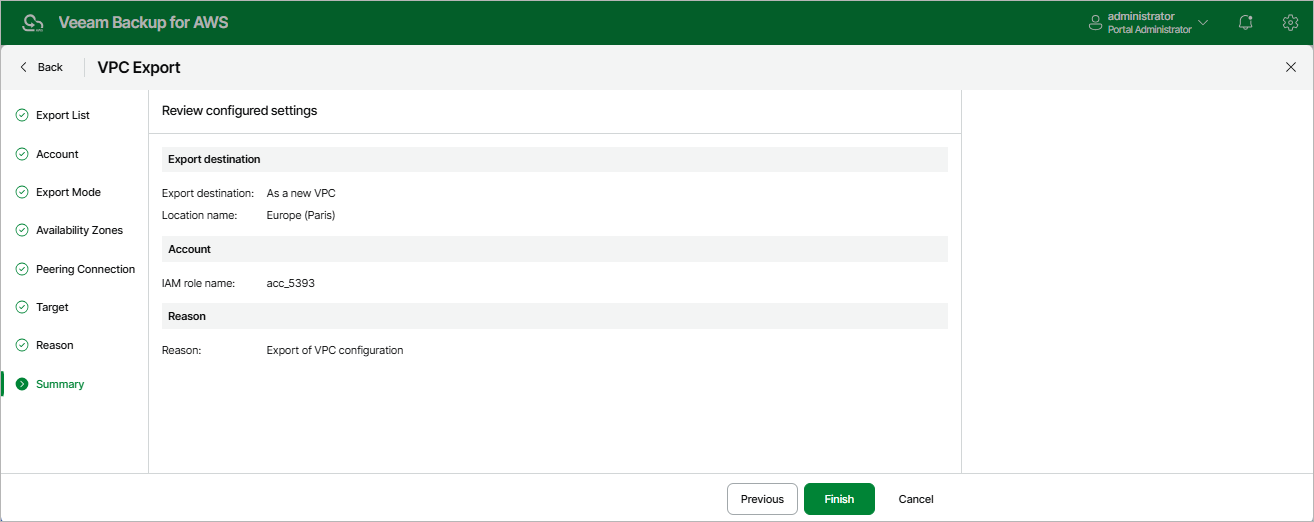Click the Export destination section header
1314x522 pixels.
555,159
